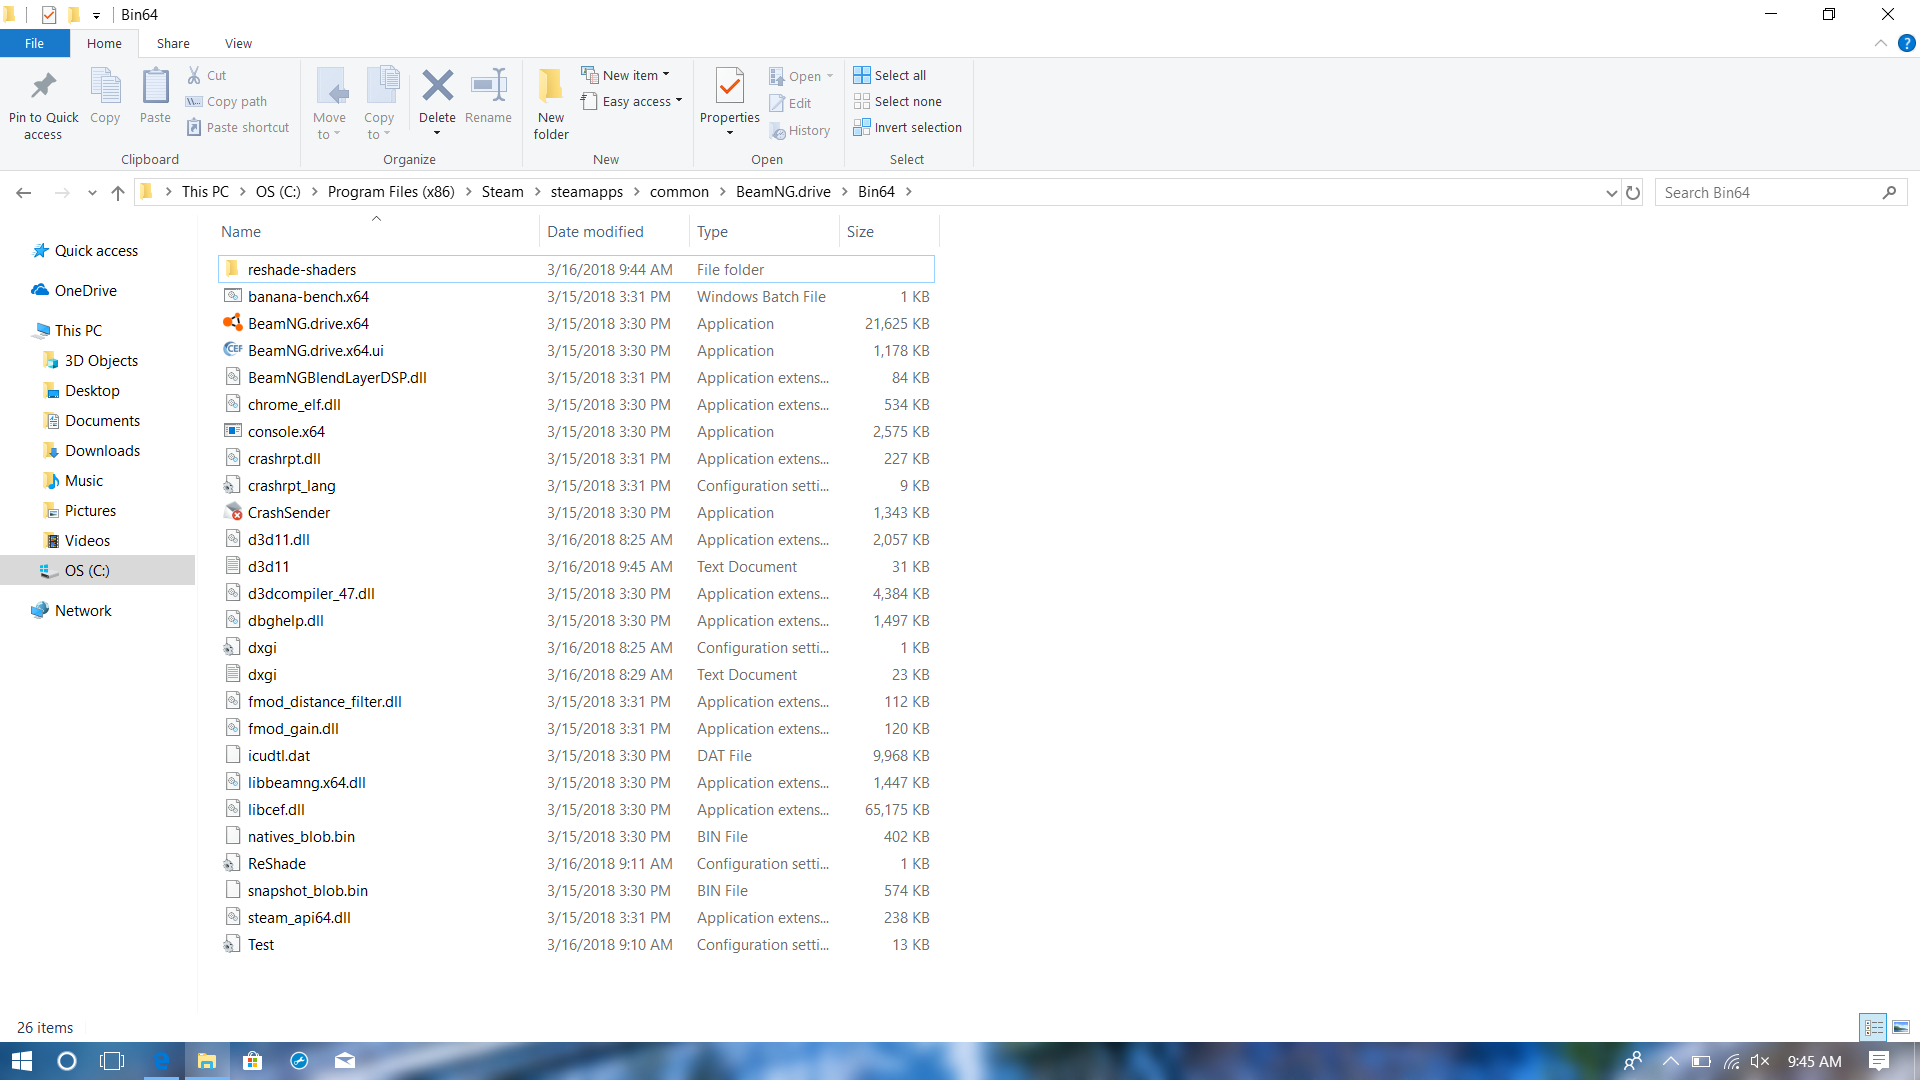Click BeamNG.drive in breadcrumb path
The width and height of the screenshot is (1920, 1080).
pyautogui.click(x=783, y=192)
